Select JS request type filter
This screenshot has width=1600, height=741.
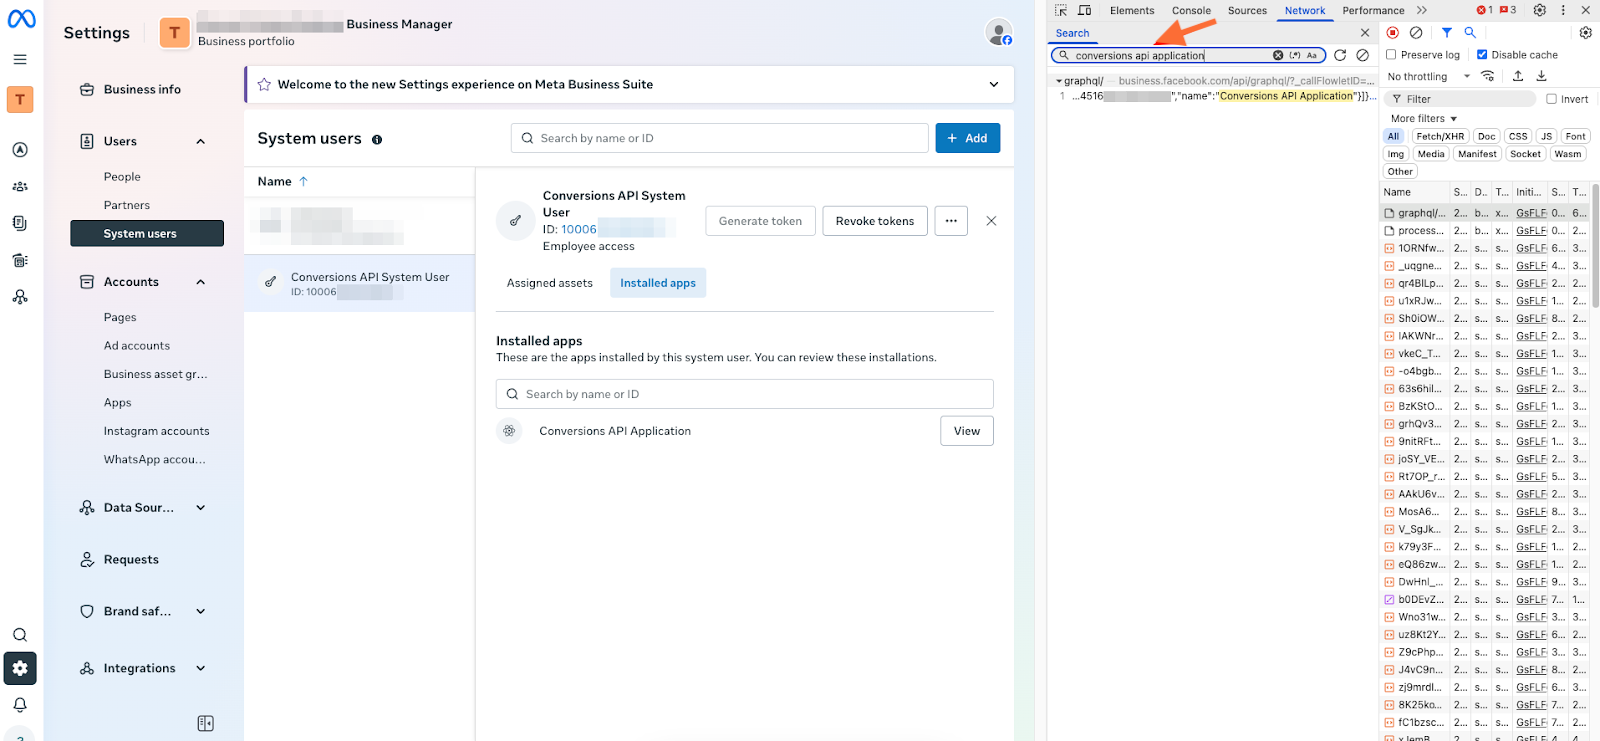click(1546, 136)
